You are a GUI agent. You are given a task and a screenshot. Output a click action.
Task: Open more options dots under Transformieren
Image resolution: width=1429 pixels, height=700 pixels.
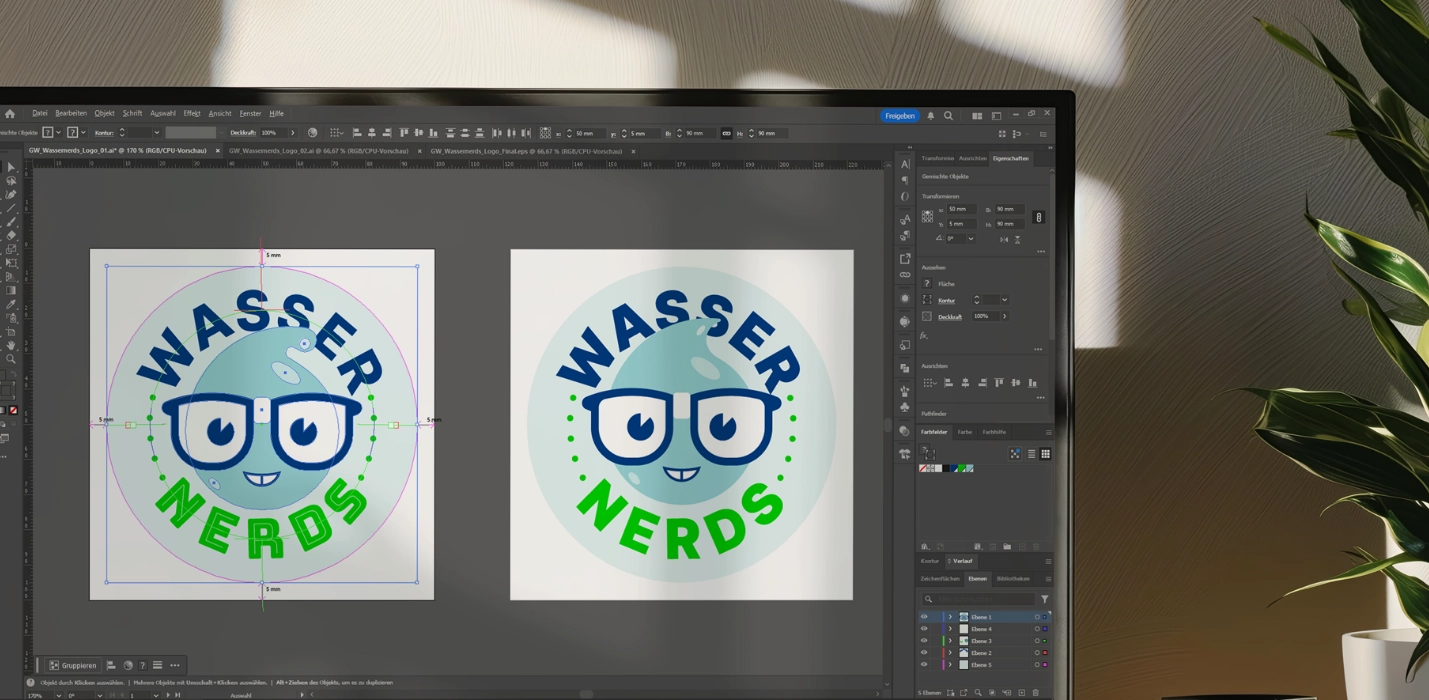1041,252
